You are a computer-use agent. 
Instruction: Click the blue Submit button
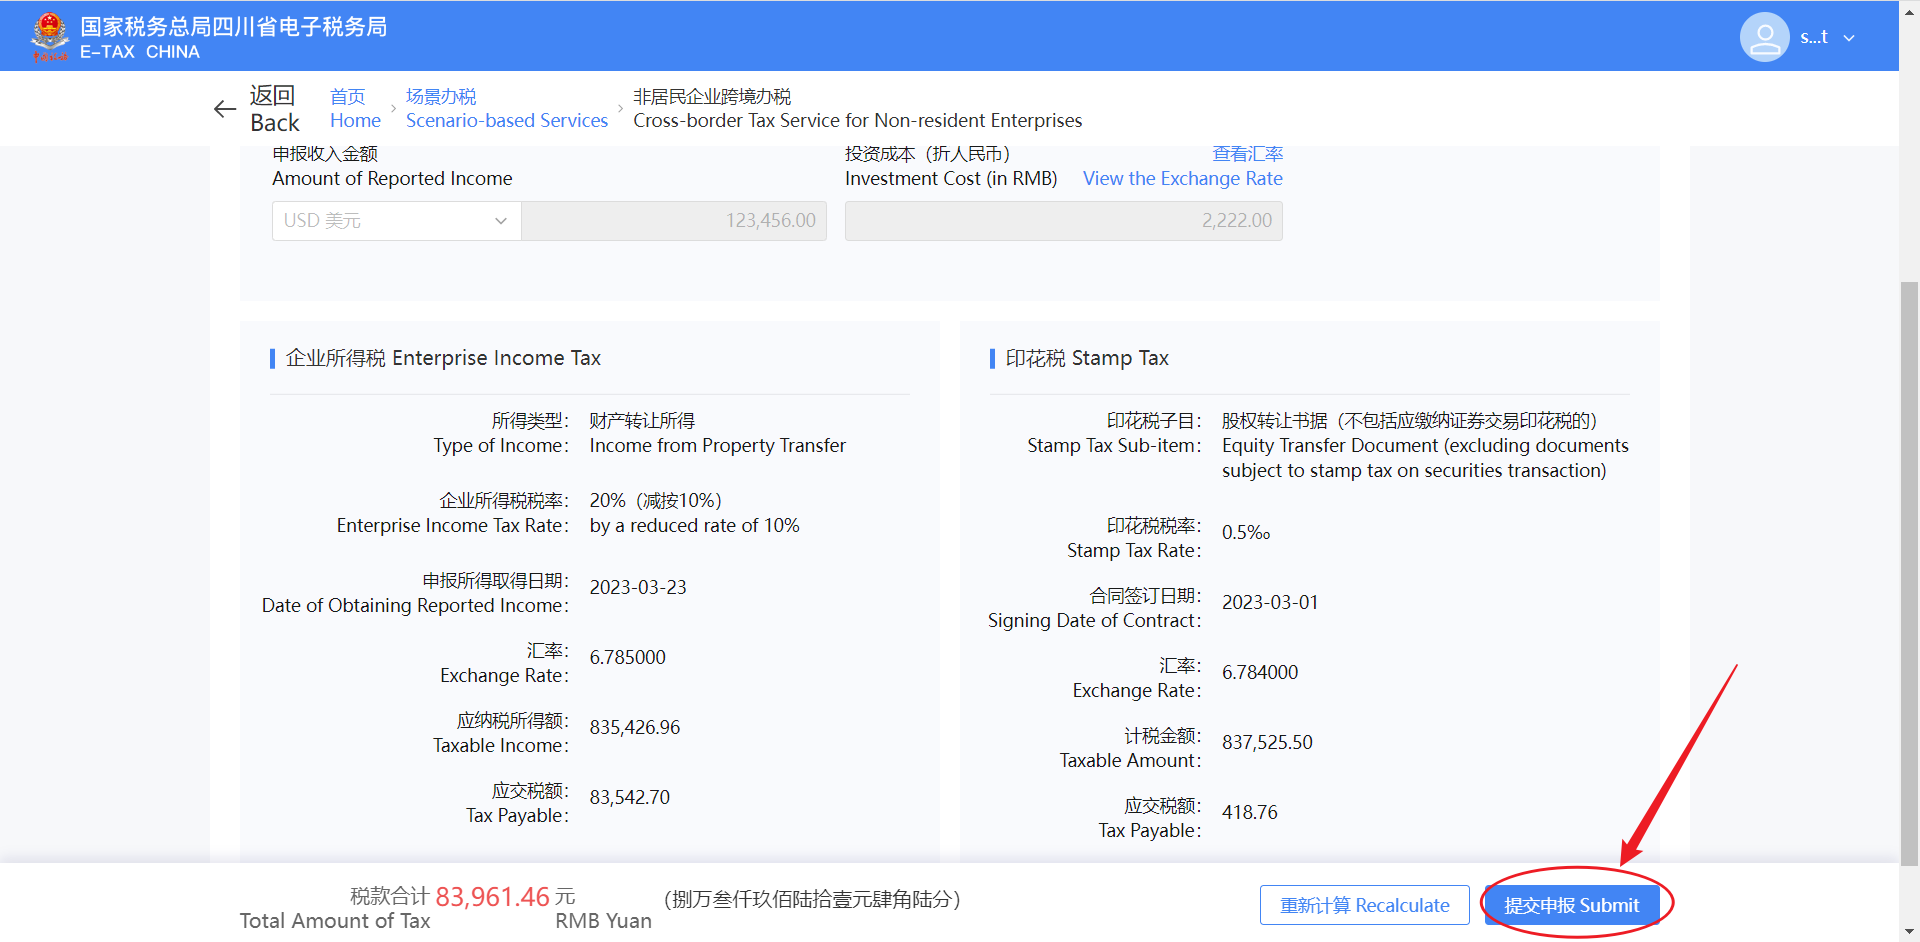point(1571,905)
